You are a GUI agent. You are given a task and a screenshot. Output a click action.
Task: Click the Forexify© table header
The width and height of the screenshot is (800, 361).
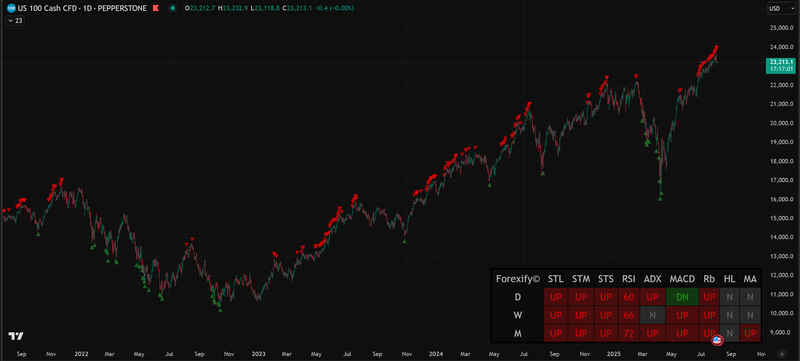pyautogui.click(x=517, y=279)
